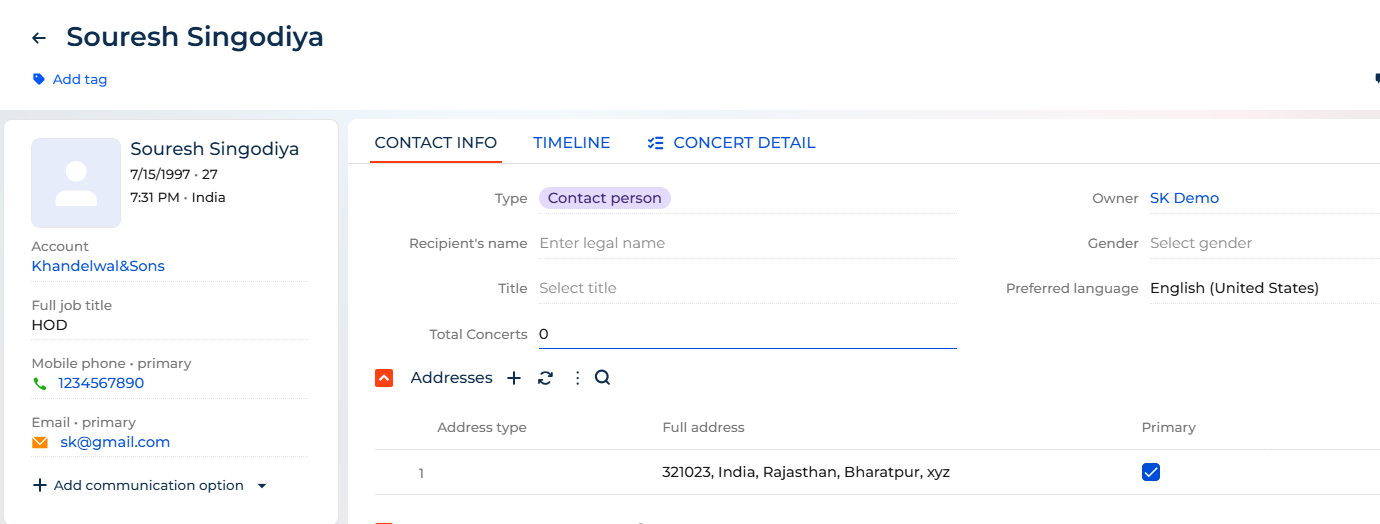Screen dimensions: 1380x524
Task: Add a new address with plus icon
Action: click(x=514, y=378)
